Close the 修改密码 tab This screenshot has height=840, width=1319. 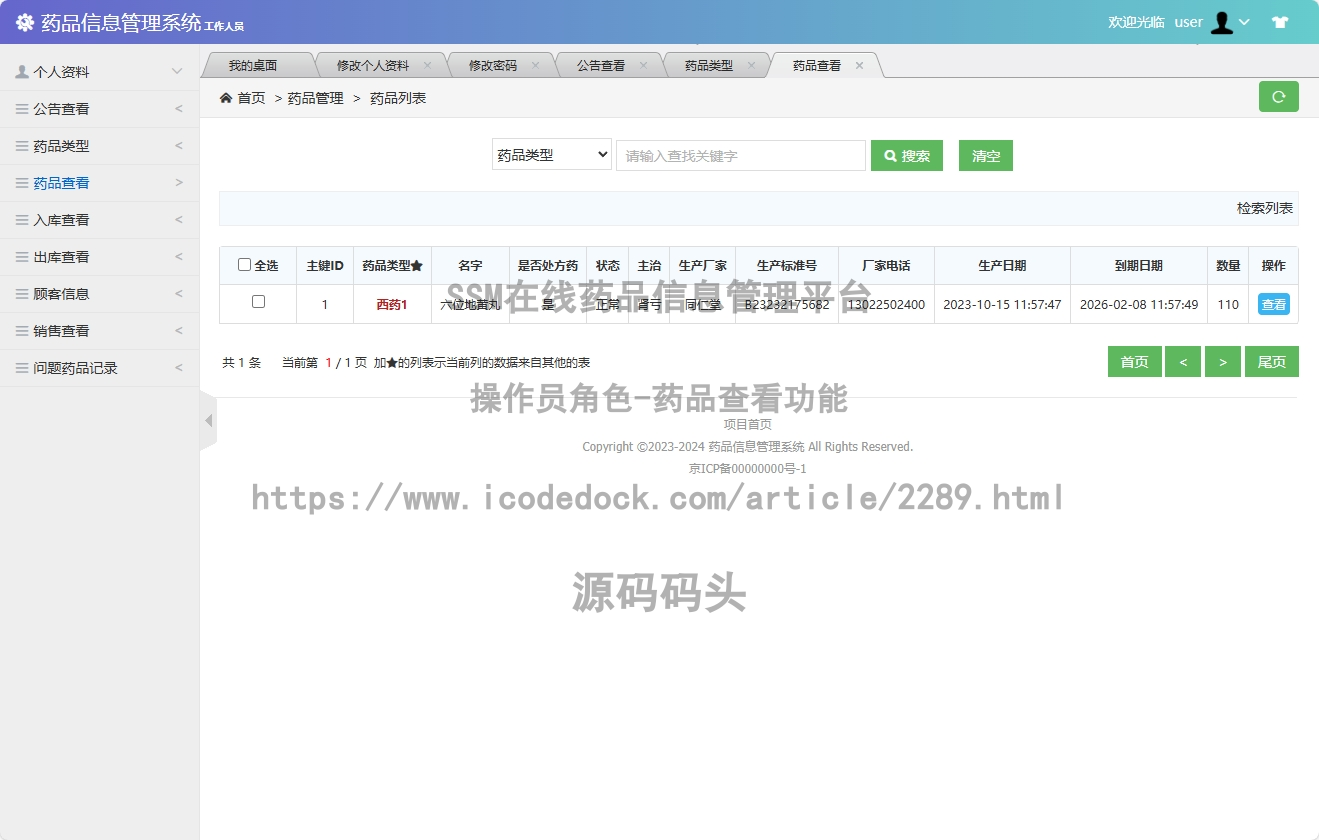[x=535, y=66]
